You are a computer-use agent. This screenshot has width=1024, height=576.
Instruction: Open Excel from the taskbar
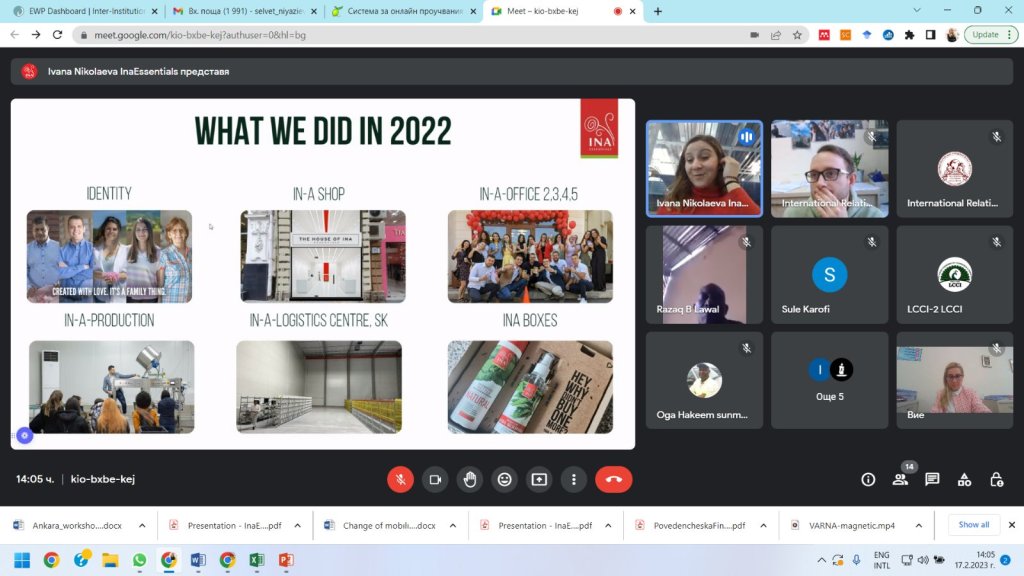[257, 560]
